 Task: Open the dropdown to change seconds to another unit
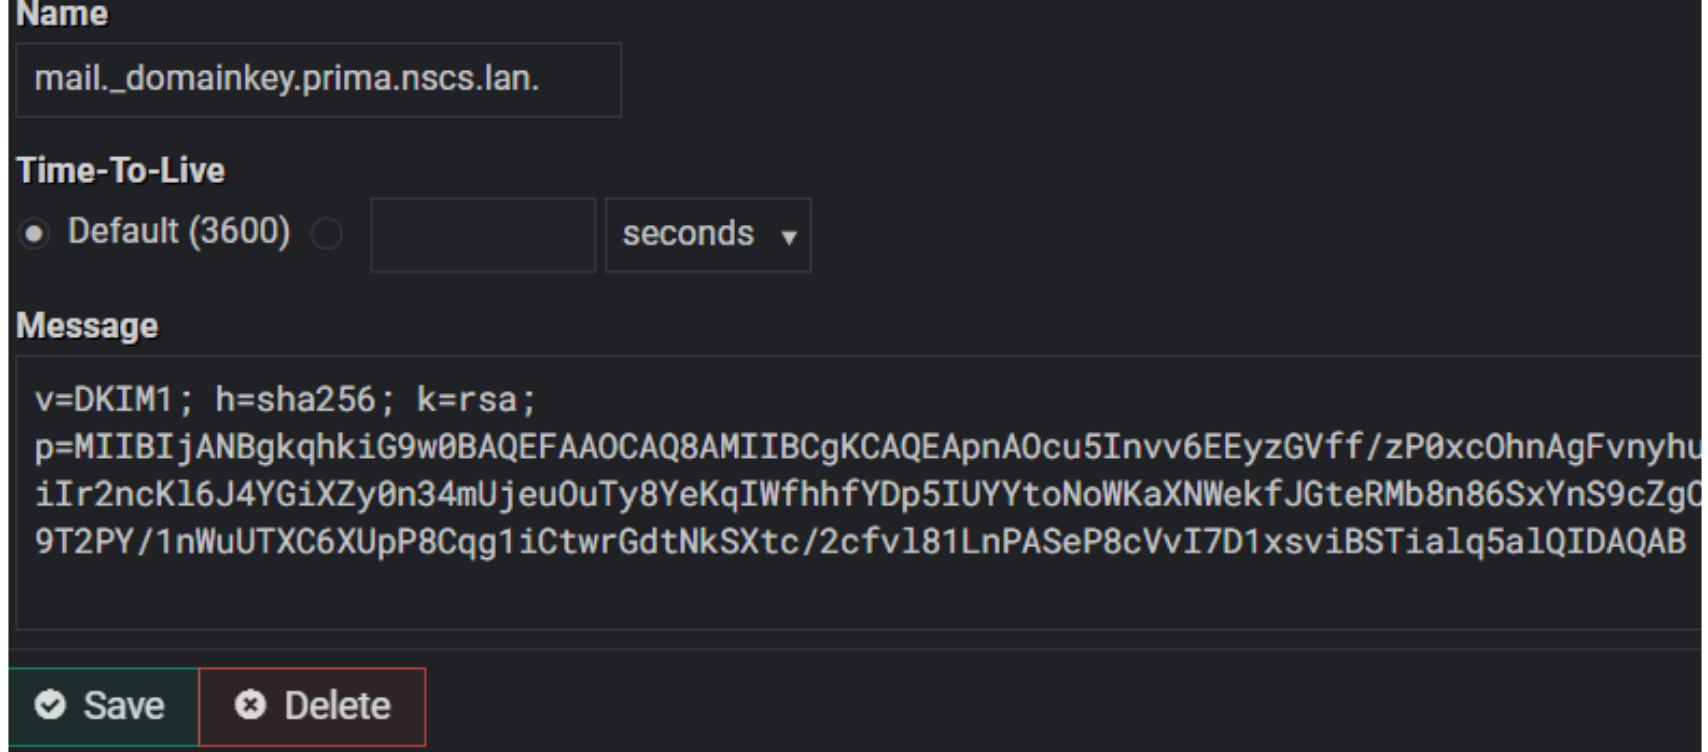[705, 236]
